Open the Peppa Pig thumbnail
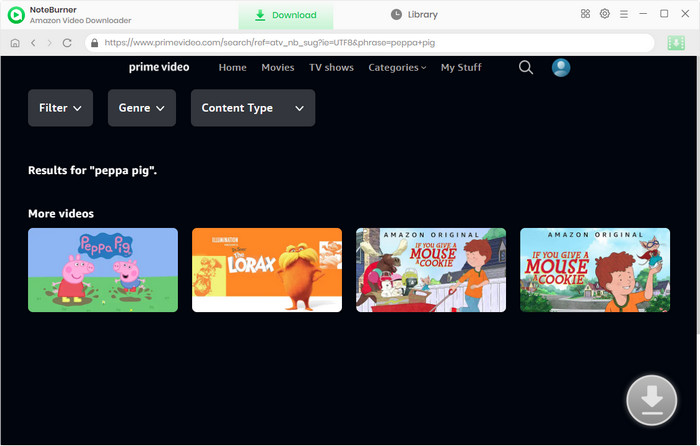Image resolution: width=700 pixels, height=446 pixels. click(x=103, y=270)
